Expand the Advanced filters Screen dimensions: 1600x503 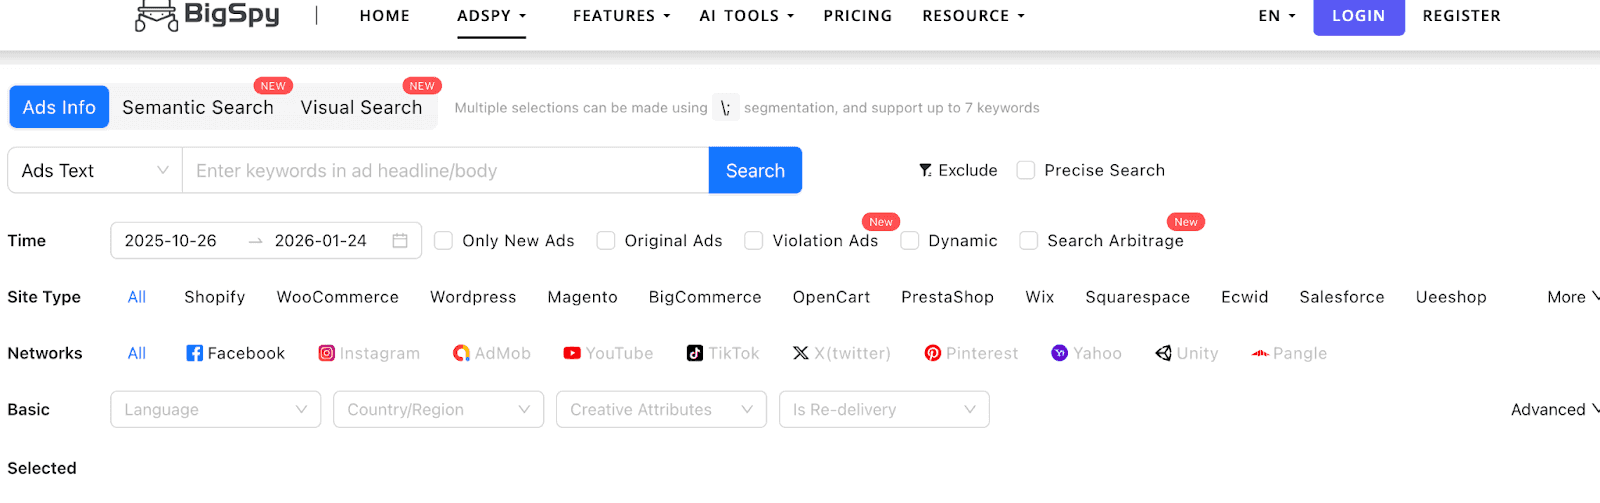[1555, 409]
